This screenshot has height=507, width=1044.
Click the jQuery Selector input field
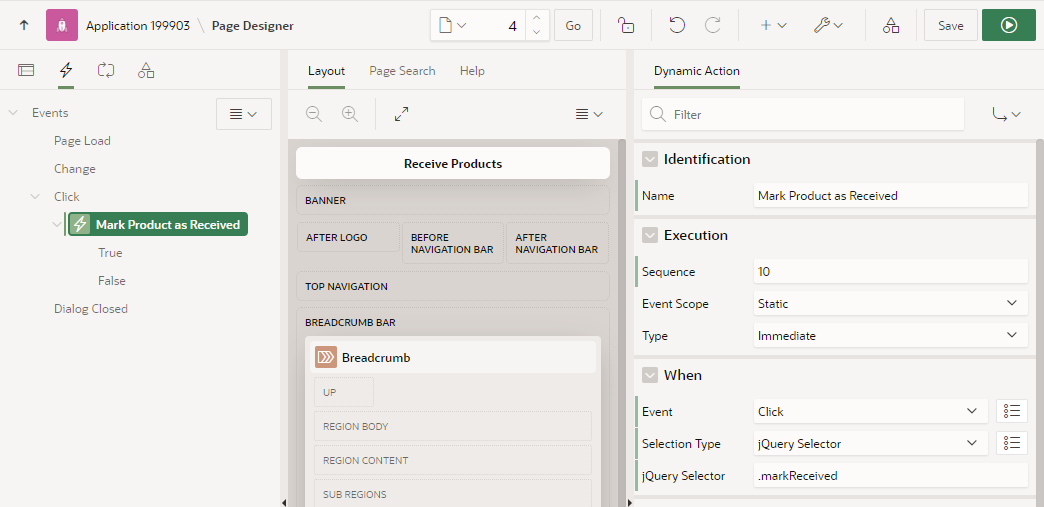891,476
